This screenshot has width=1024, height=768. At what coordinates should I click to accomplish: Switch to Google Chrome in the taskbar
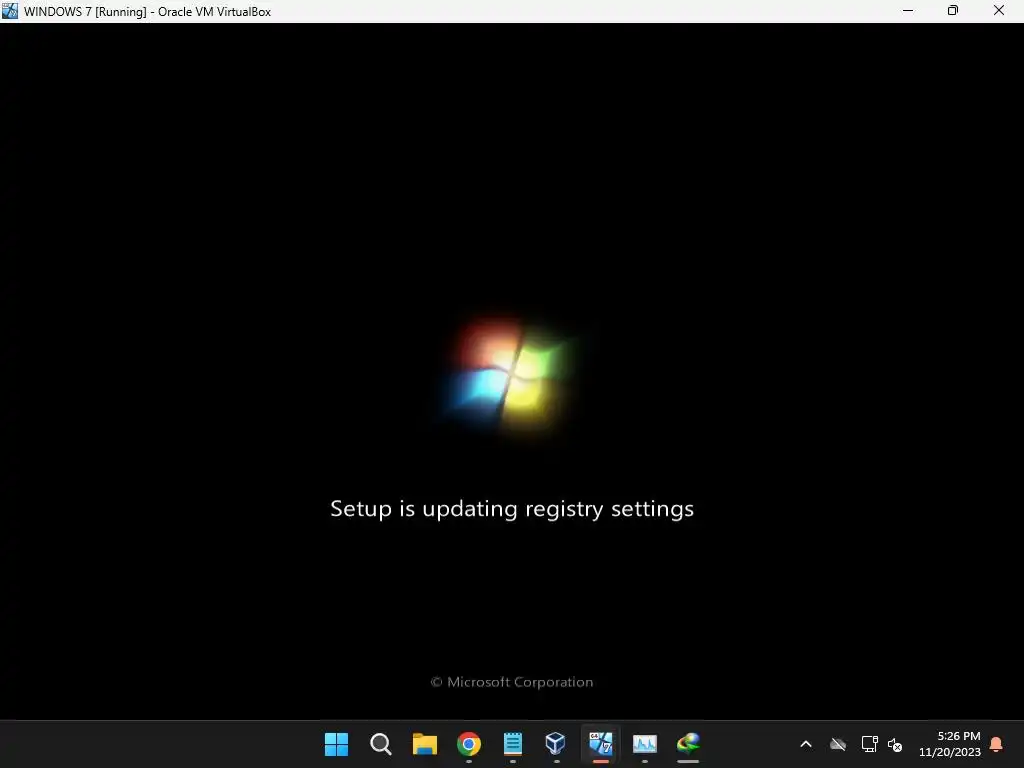pyautogui.click(x=469, y=744)
